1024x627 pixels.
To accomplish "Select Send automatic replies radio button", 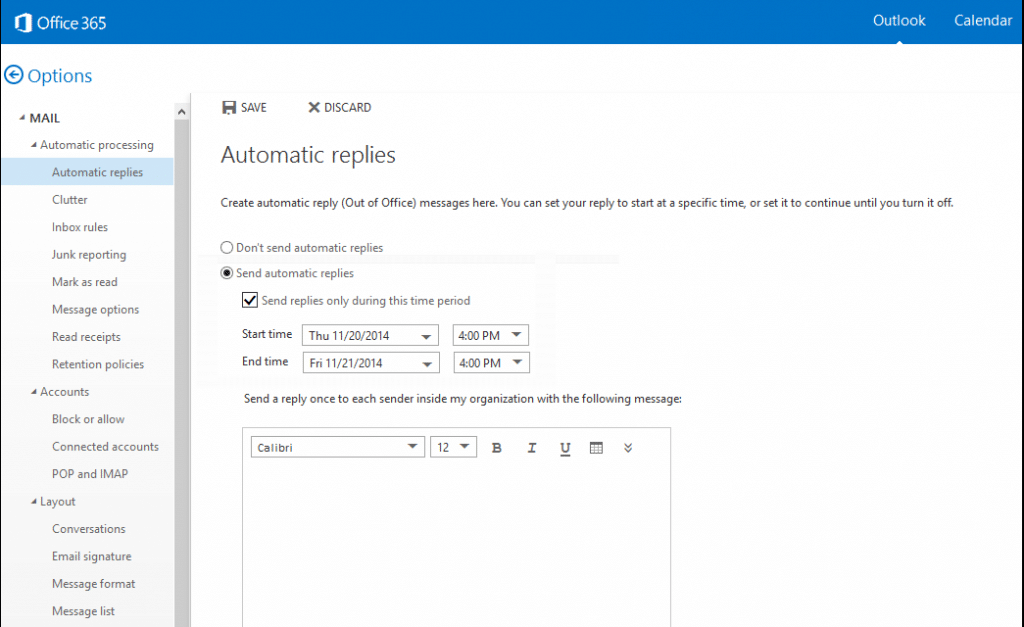I will (x=227, y=273).
